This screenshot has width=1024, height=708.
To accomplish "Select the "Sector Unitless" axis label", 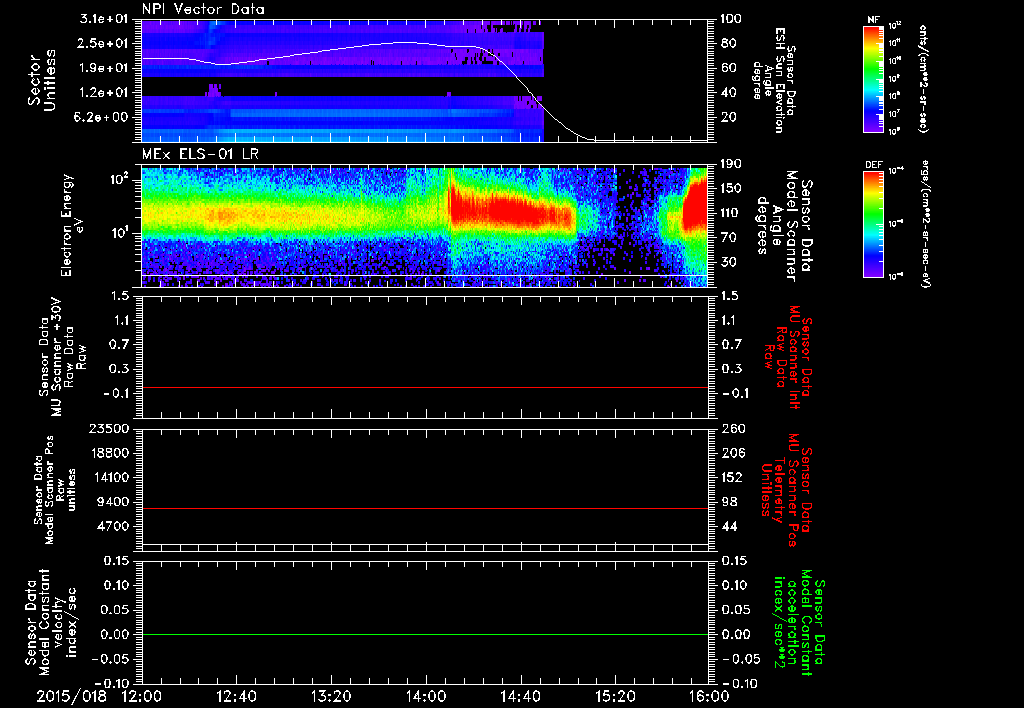I will [x=42, y=80].
